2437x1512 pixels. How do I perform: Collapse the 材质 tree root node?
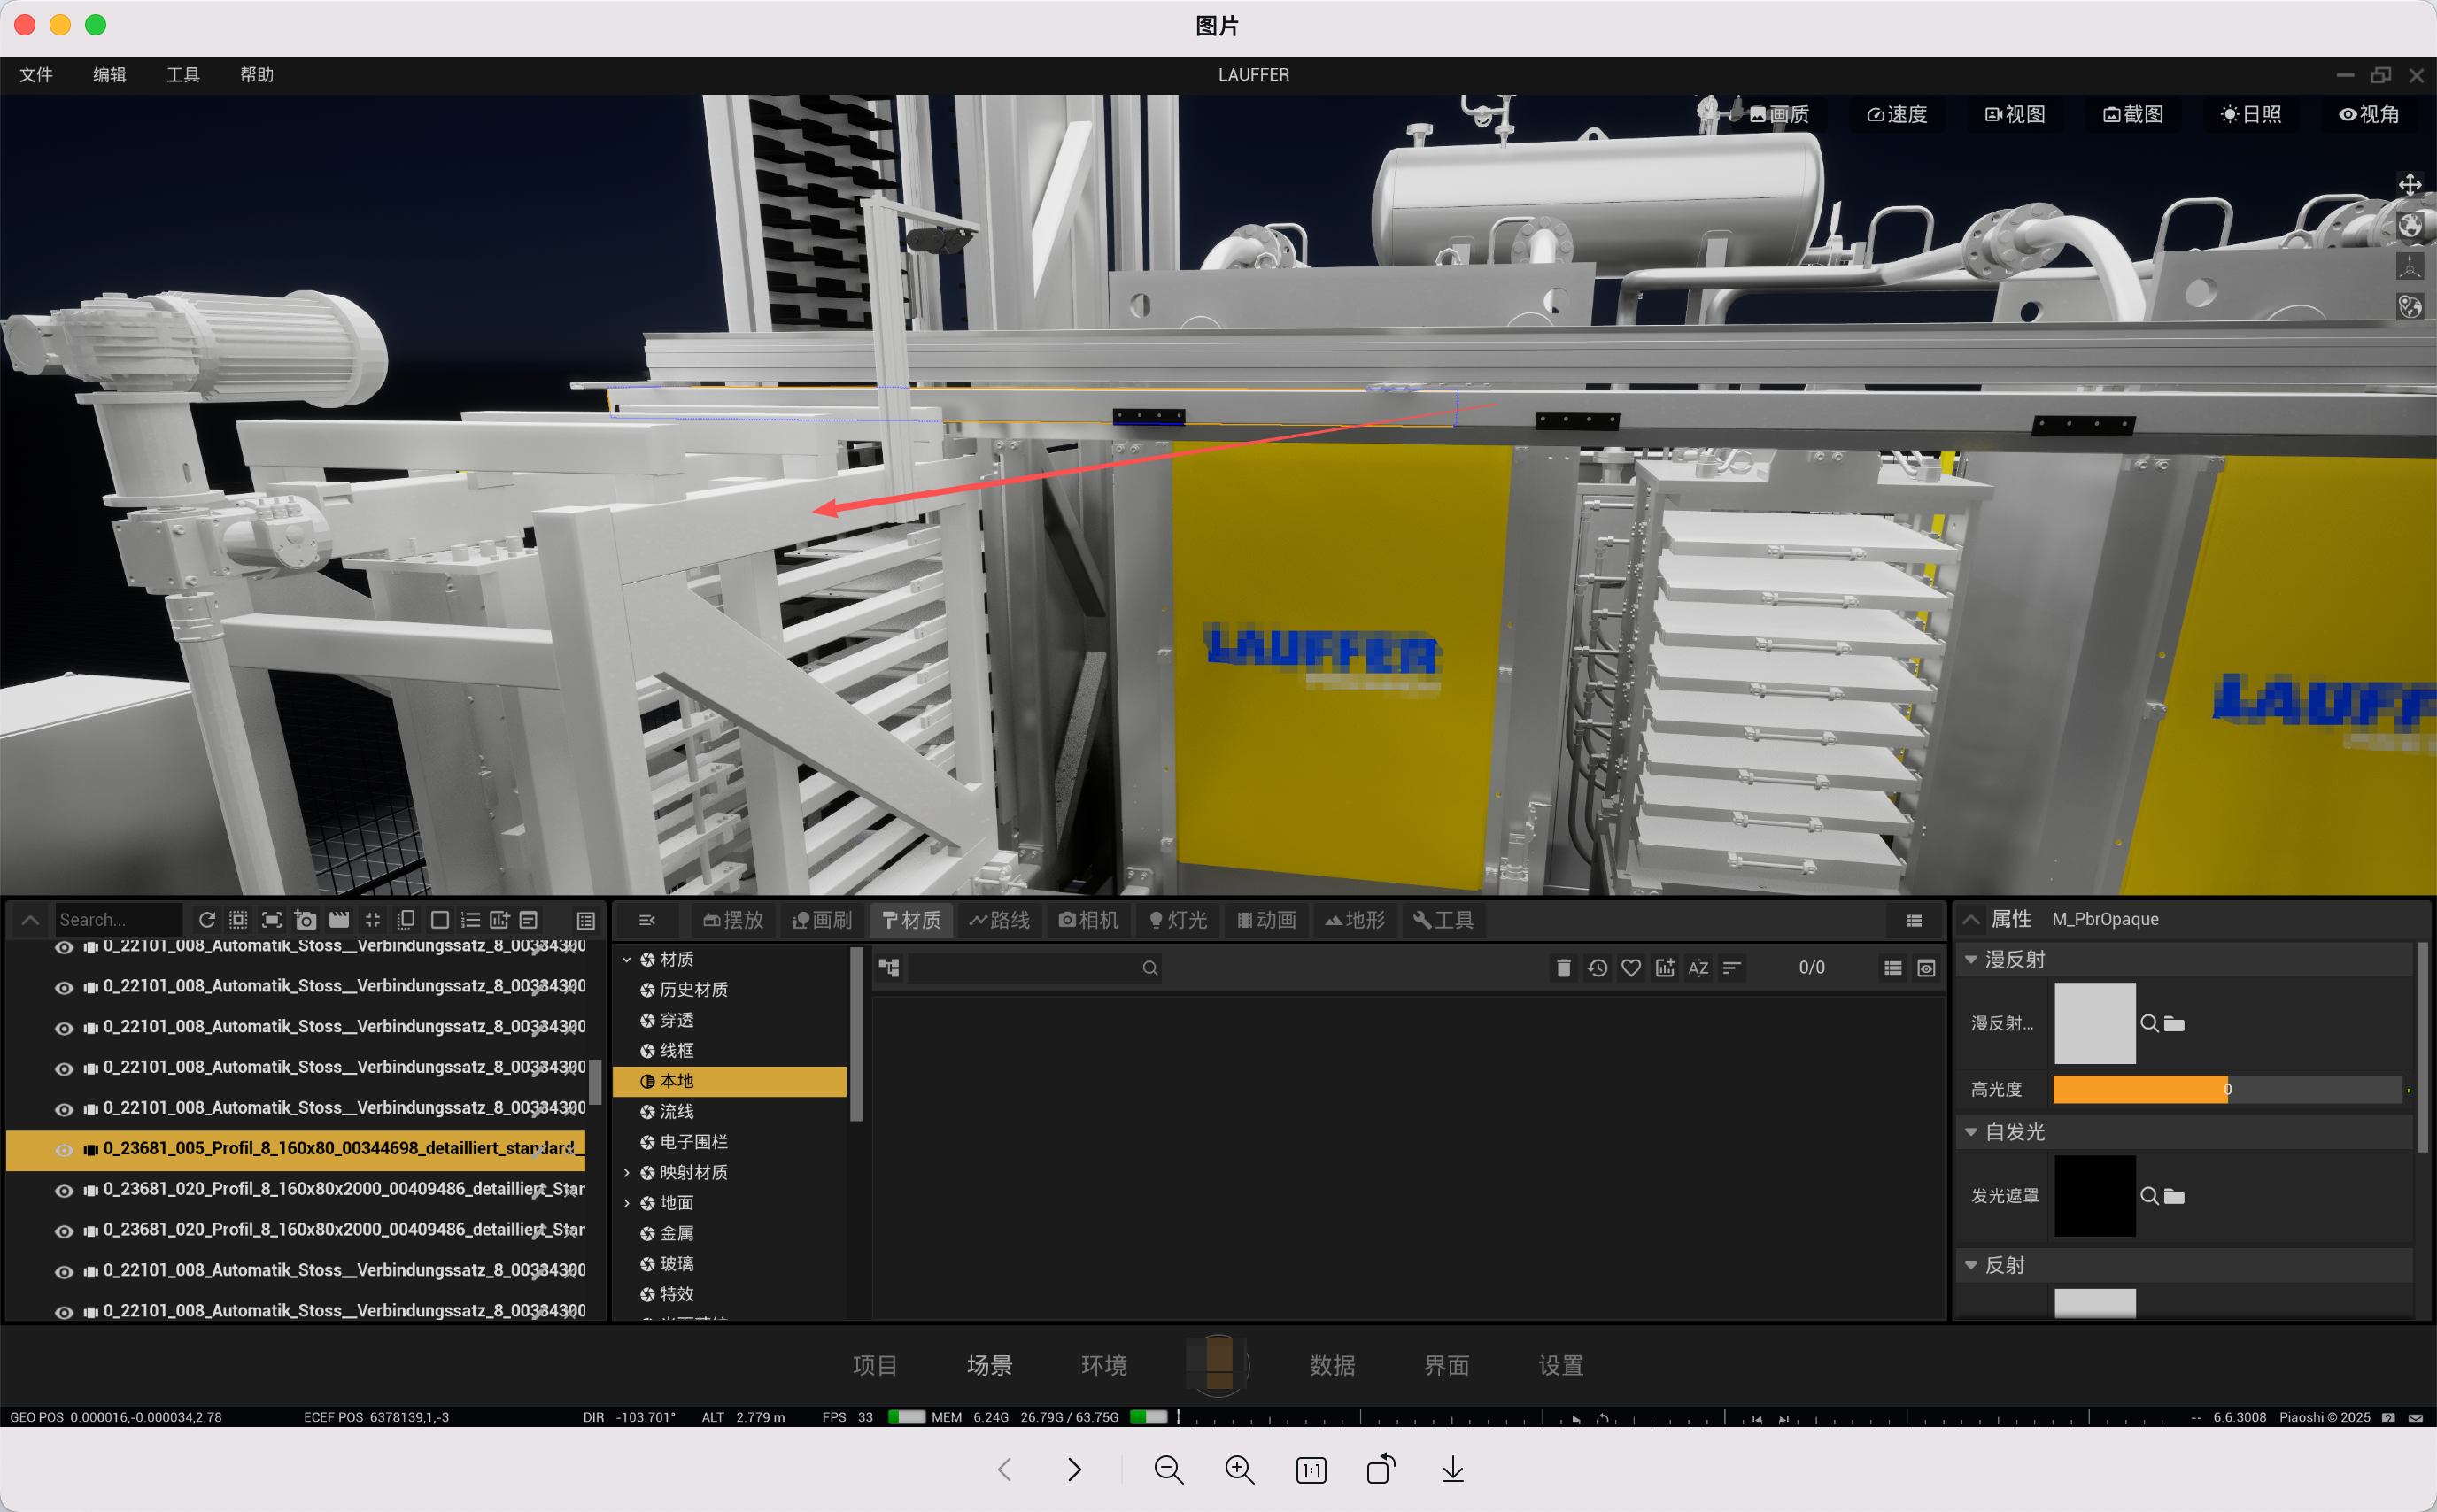pos(627,960)
